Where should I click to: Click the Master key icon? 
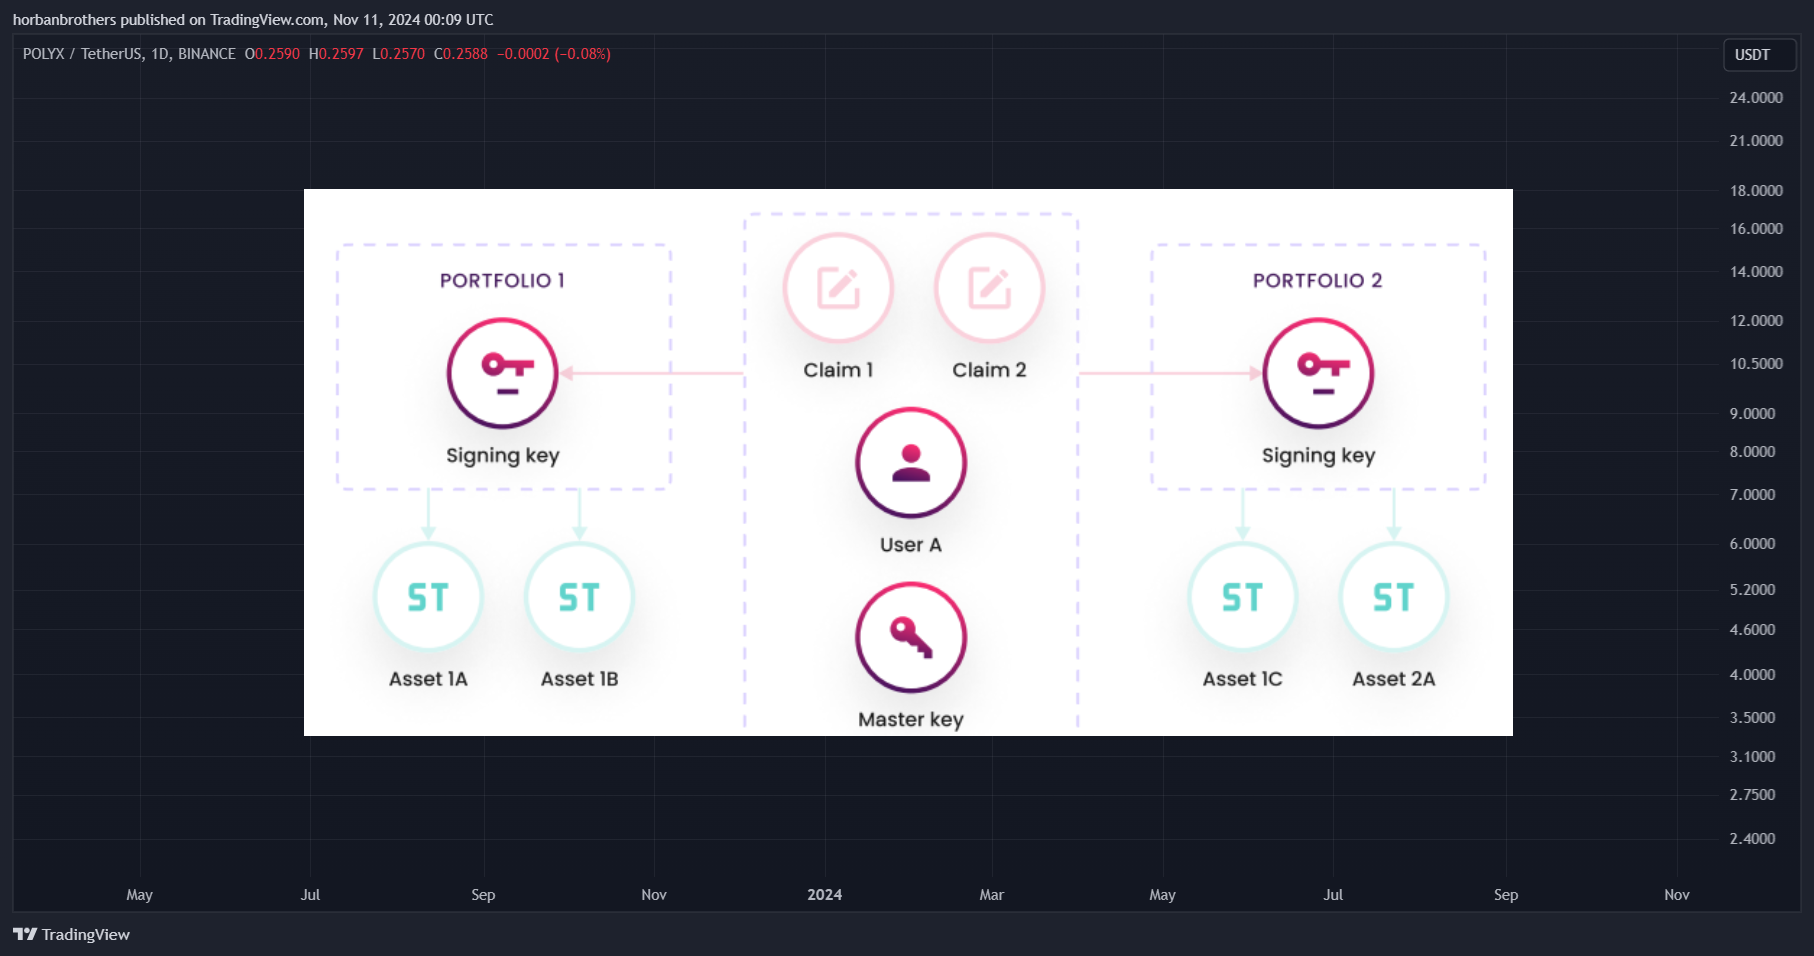pos(911,637)
